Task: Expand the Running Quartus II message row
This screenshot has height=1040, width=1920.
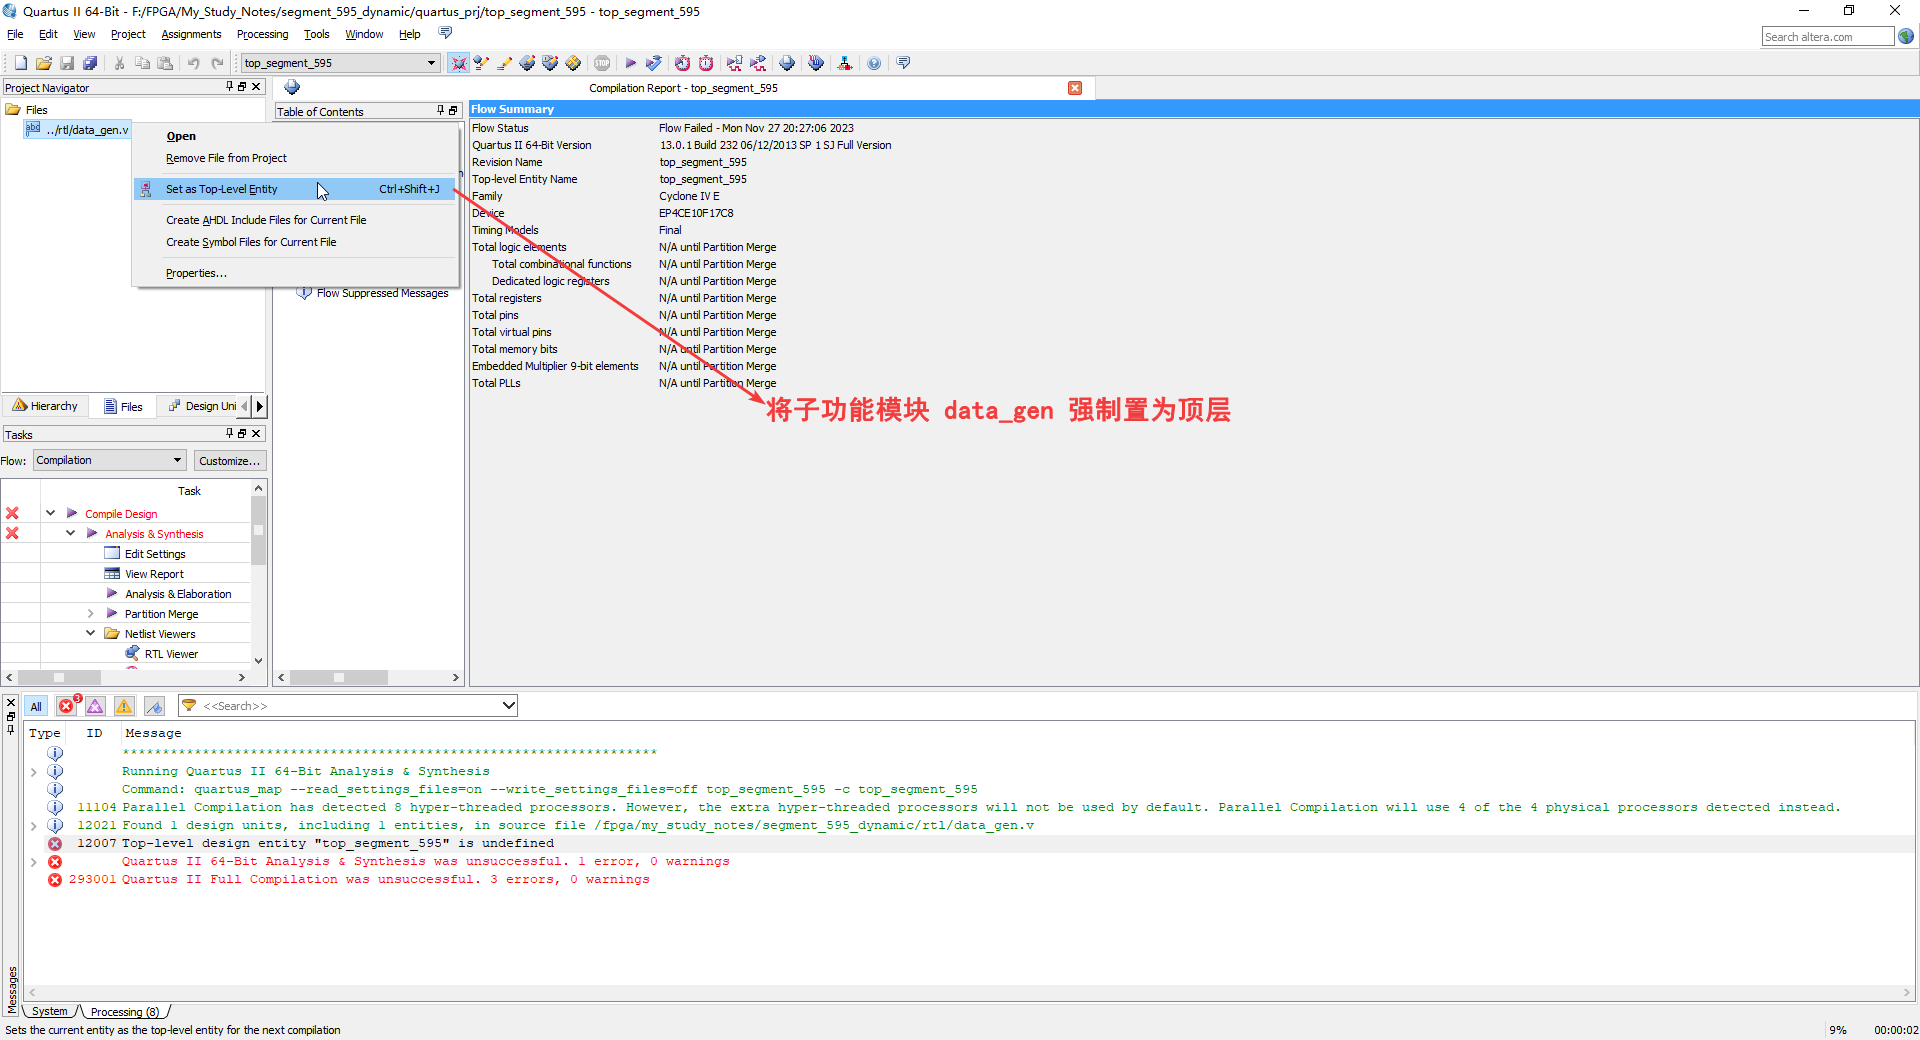Action: click(x=34, y=771)
